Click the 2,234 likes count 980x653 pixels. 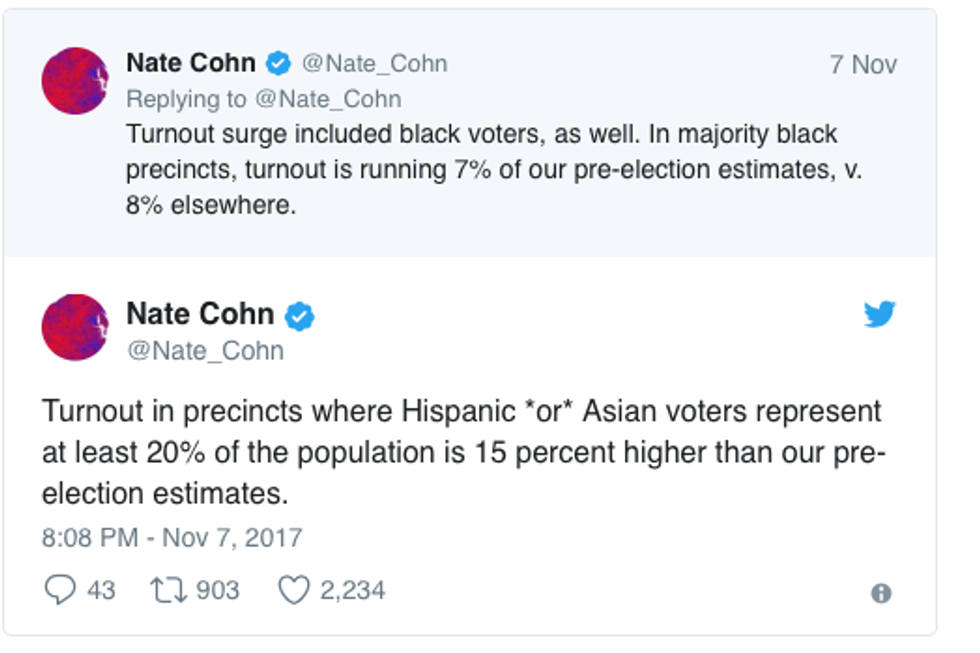[x=352, y=590]
